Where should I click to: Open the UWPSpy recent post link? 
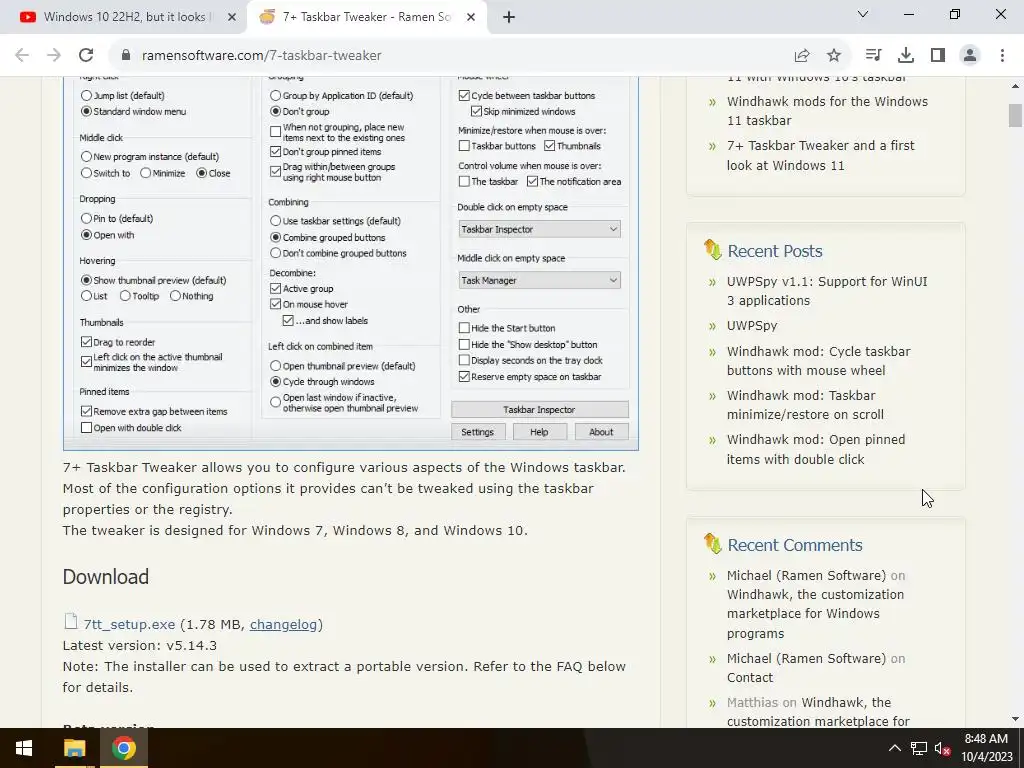click(x=752, y=325)
